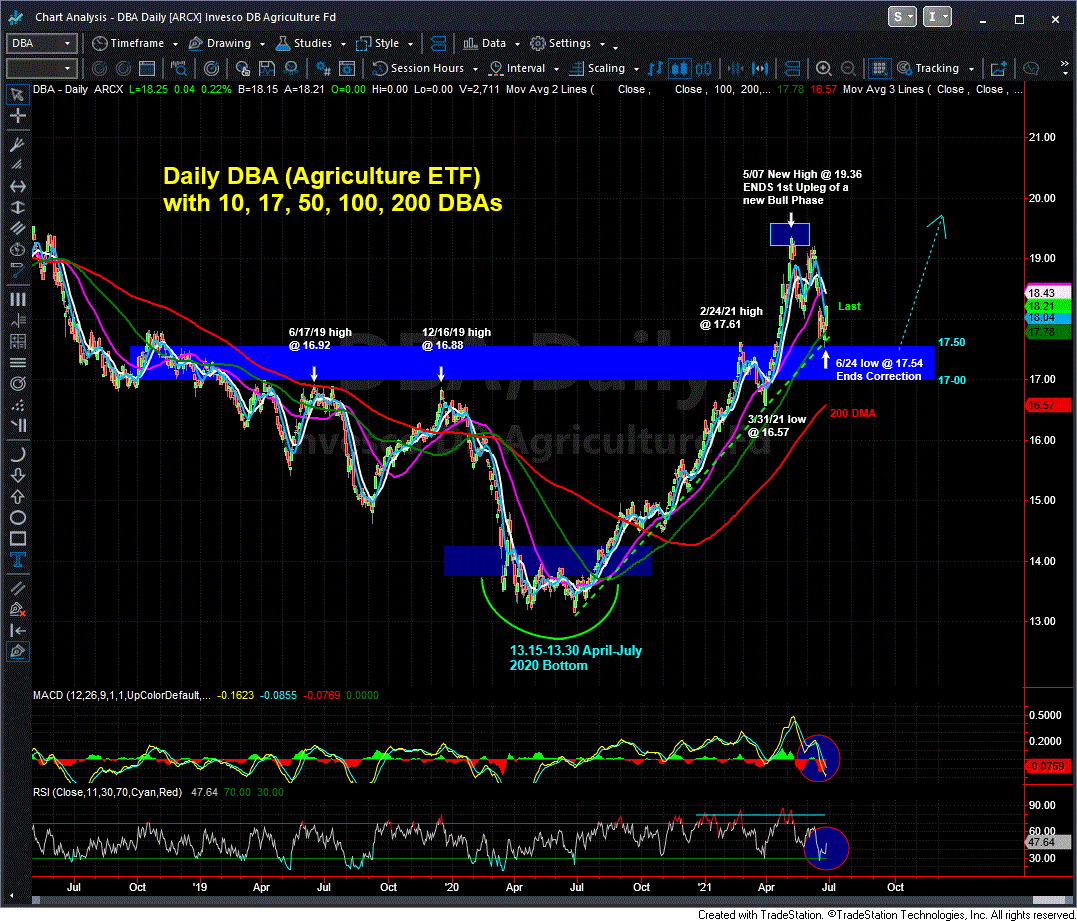Click the magnifier search chart icon
The width and height of the screenshot is (1077, 921).
(x=180, y=68)
